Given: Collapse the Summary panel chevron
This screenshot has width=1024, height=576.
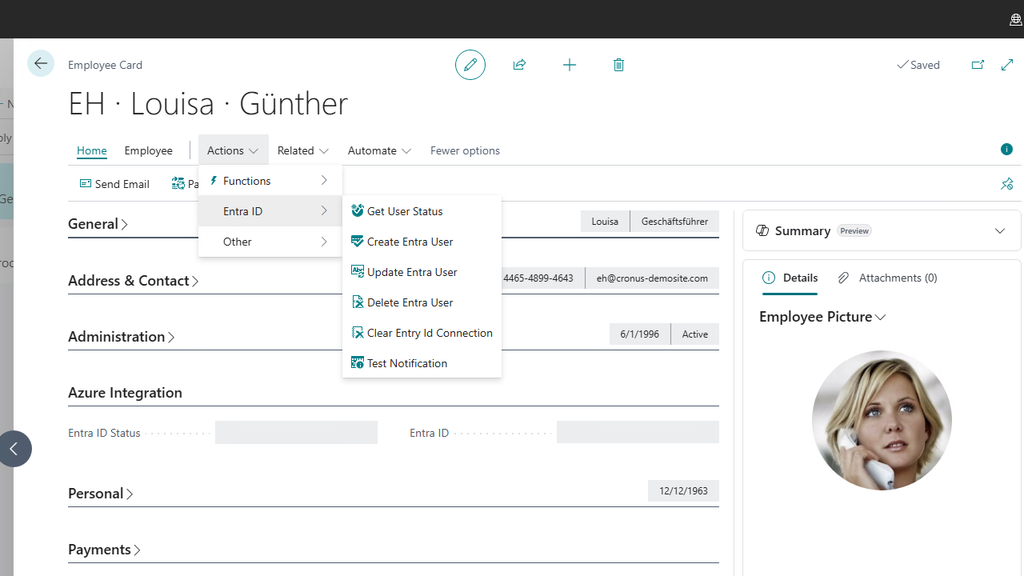Looking at the screenshot, I should click(x=1000, y=231).
